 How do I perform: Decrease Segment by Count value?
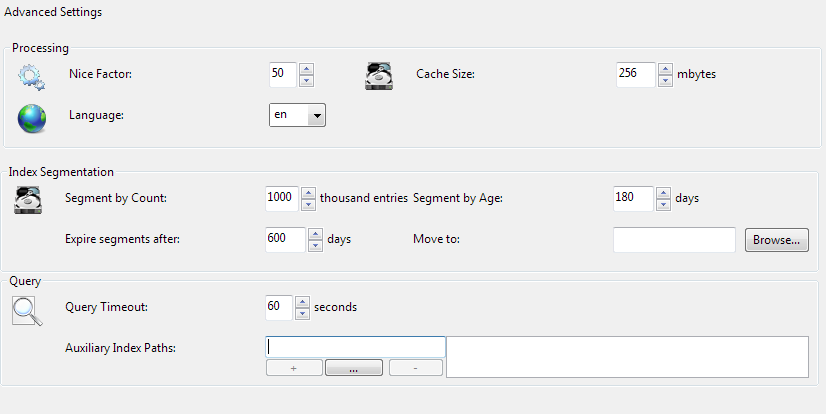pos(312,204)
